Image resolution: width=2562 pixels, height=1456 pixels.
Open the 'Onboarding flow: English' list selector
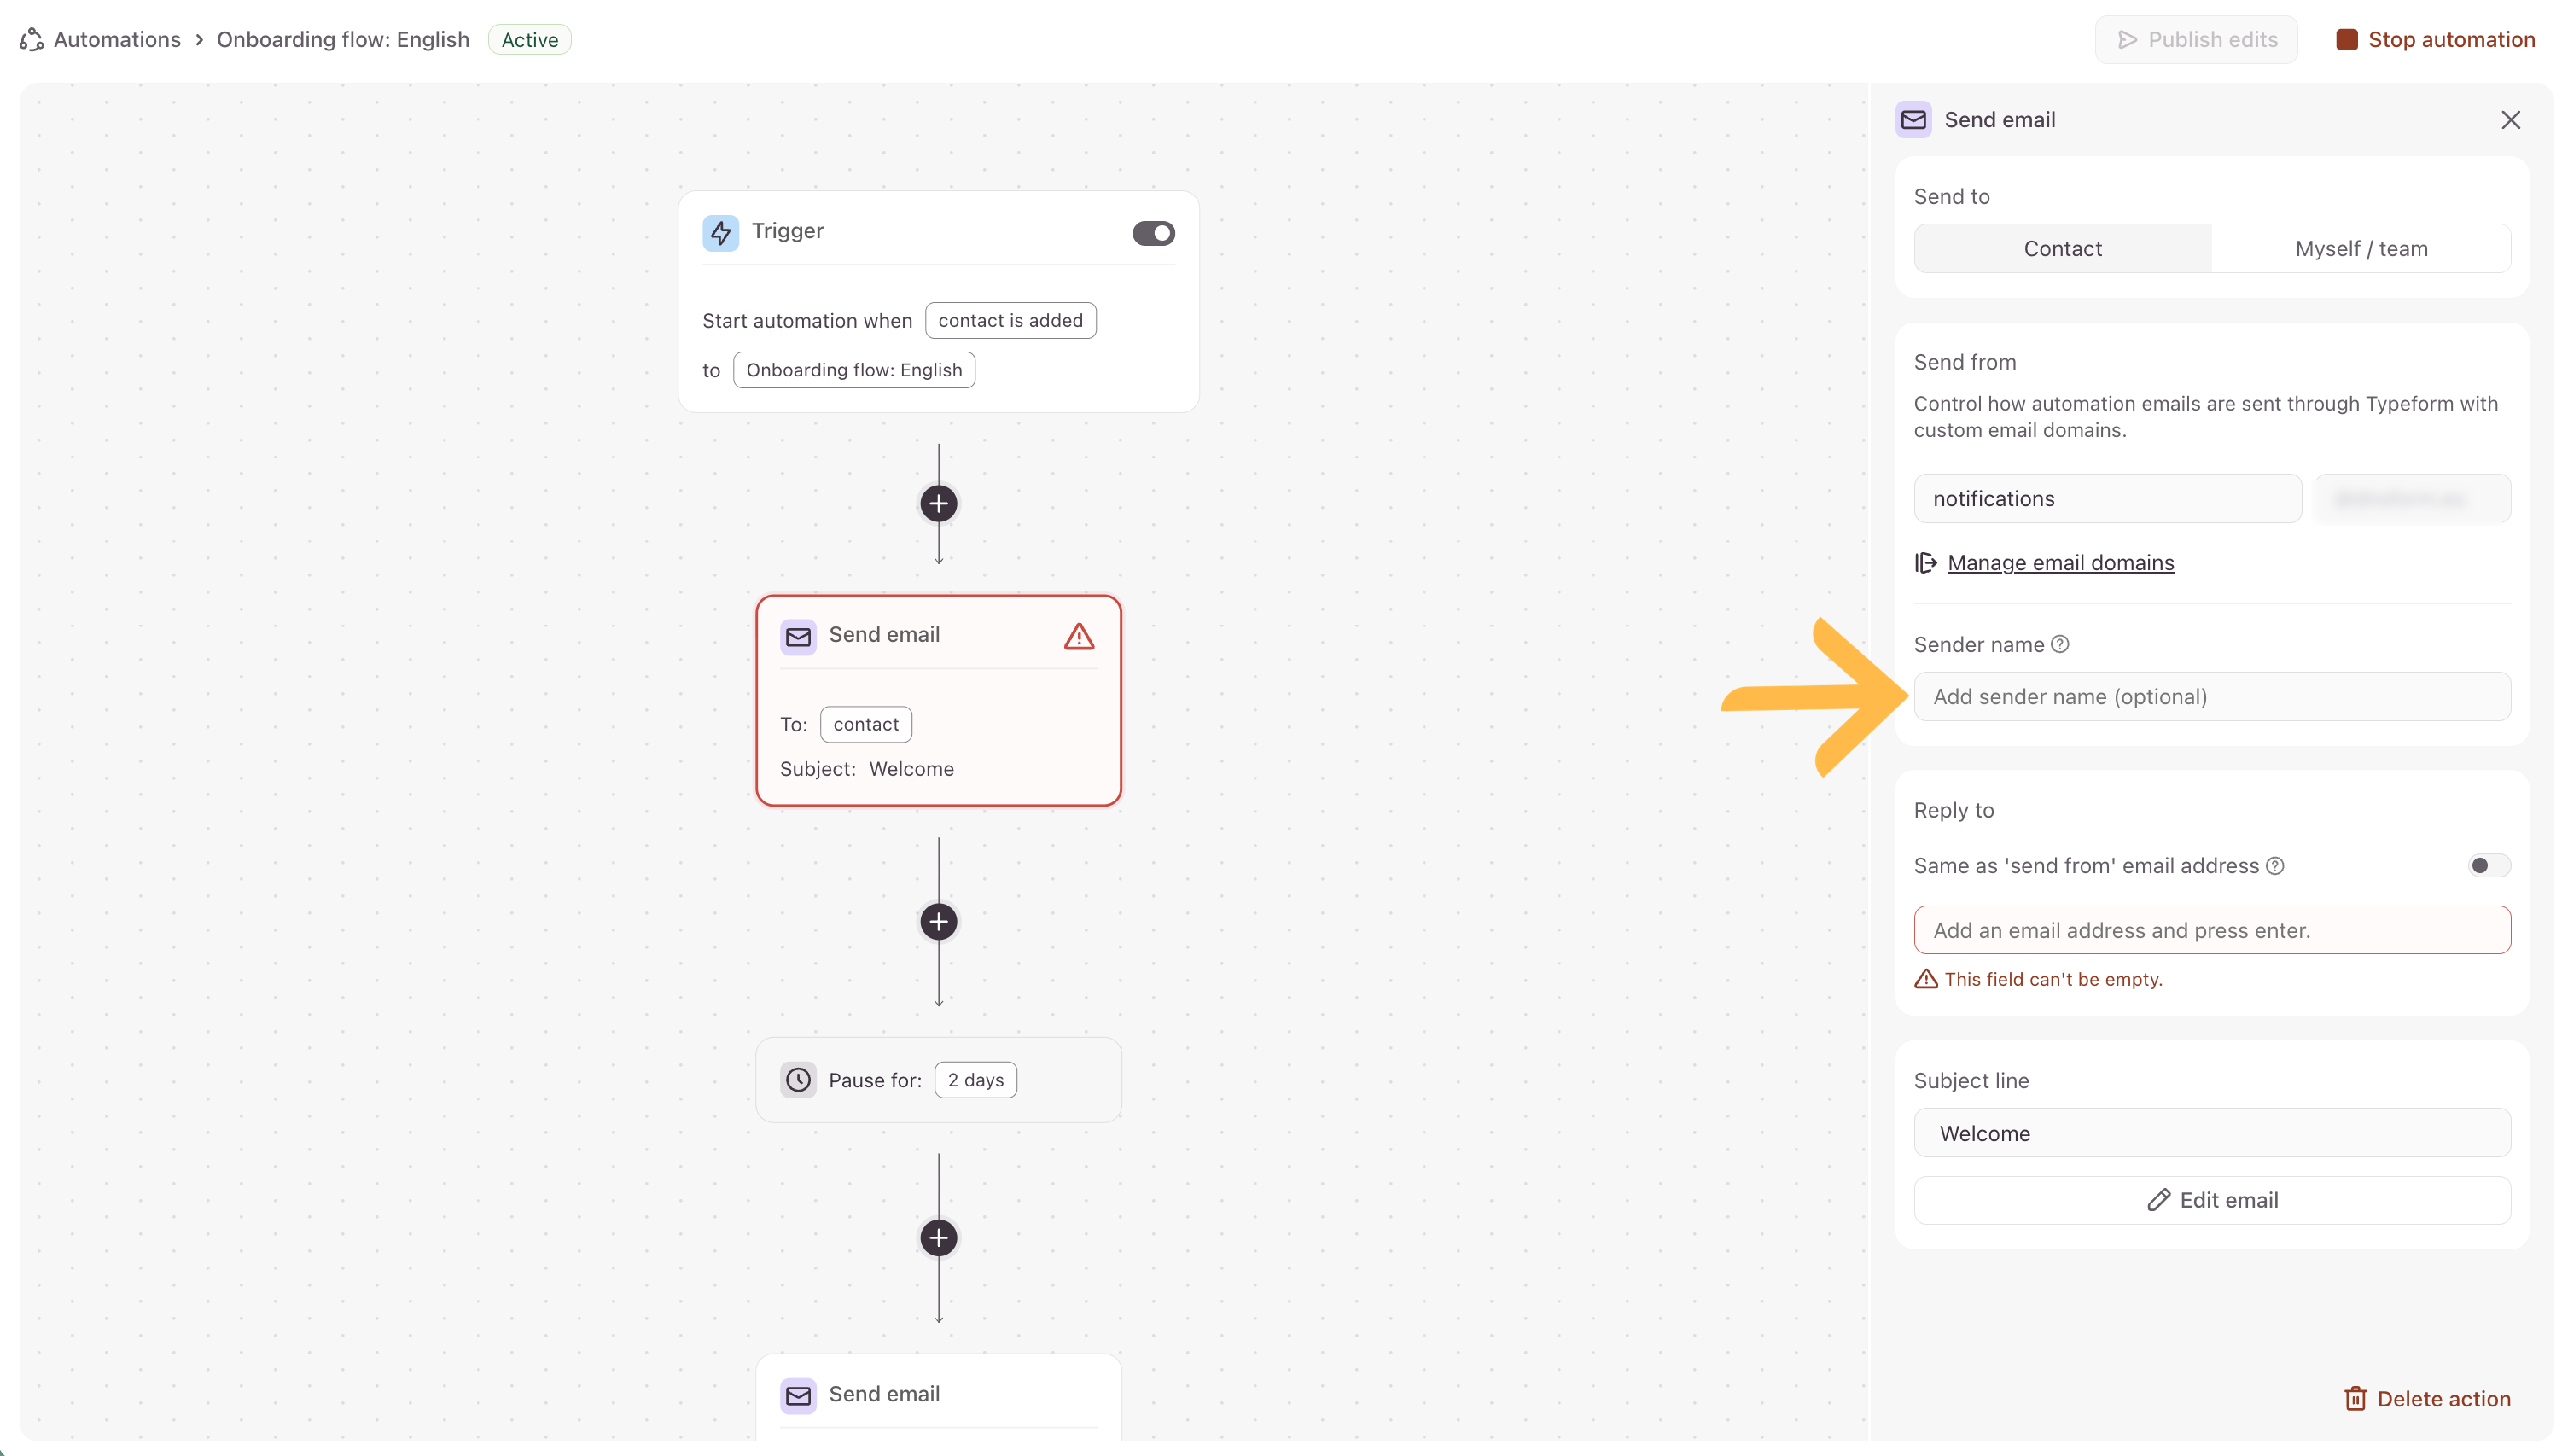[x=853, y=370]
